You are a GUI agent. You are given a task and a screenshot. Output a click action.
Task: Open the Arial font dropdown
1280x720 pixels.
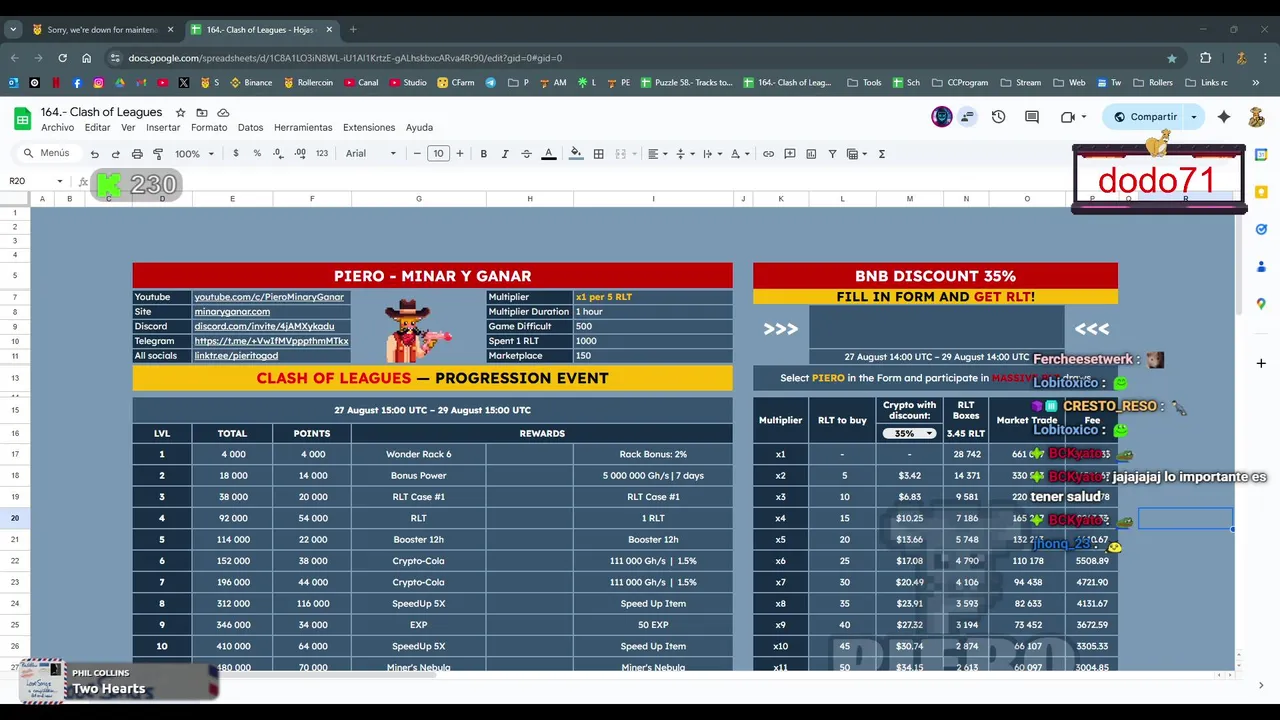click(x=371, y=154)
